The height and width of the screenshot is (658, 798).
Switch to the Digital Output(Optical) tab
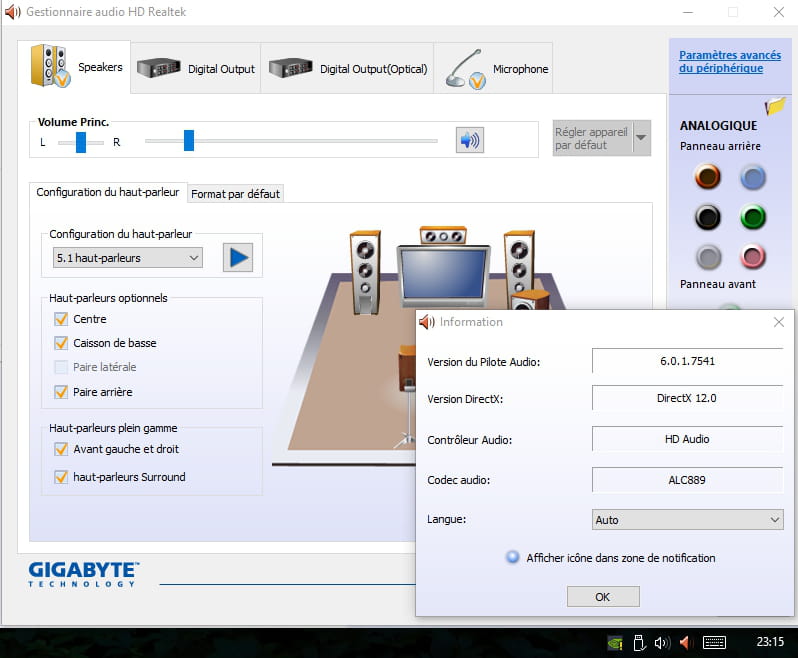click(348, 68)
